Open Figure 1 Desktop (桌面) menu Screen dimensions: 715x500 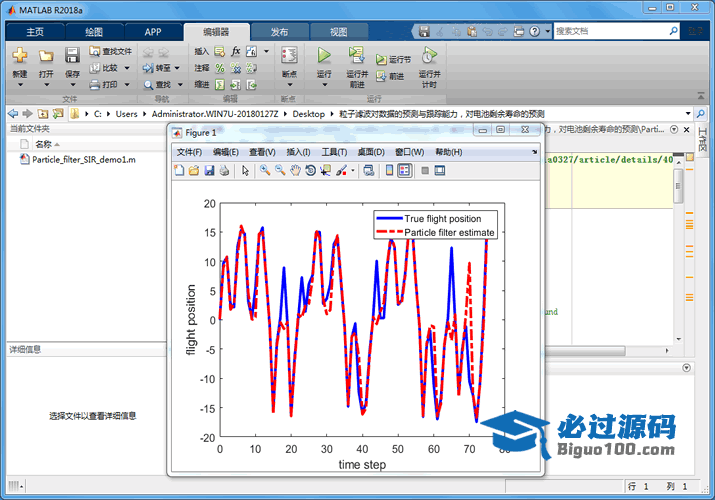(371, 152)
